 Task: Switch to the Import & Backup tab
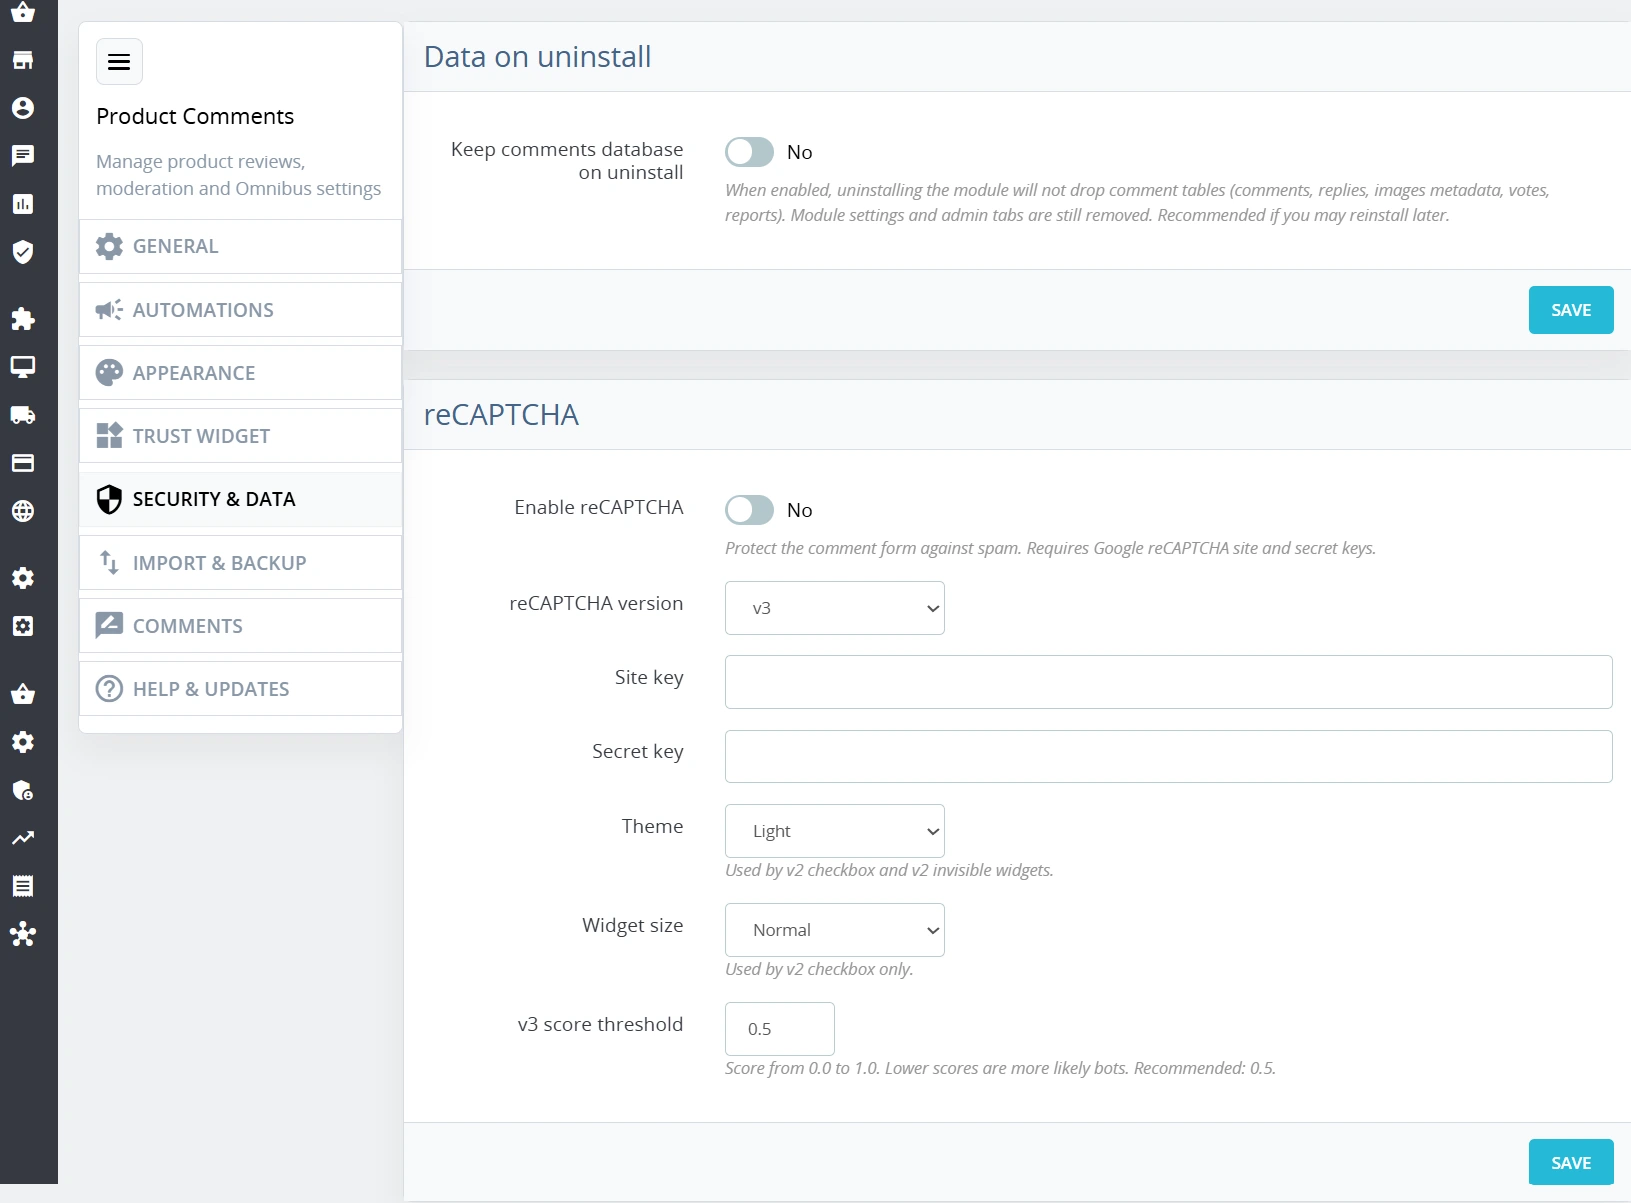click(240, 563)
